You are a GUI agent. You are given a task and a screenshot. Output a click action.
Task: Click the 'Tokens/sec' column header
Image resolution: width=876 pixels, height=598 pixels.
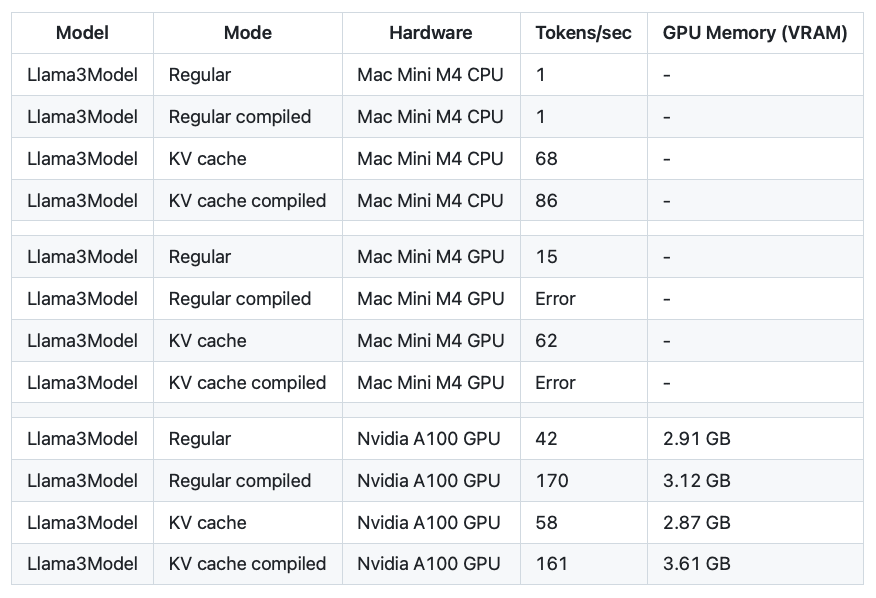tap(583, 33)
